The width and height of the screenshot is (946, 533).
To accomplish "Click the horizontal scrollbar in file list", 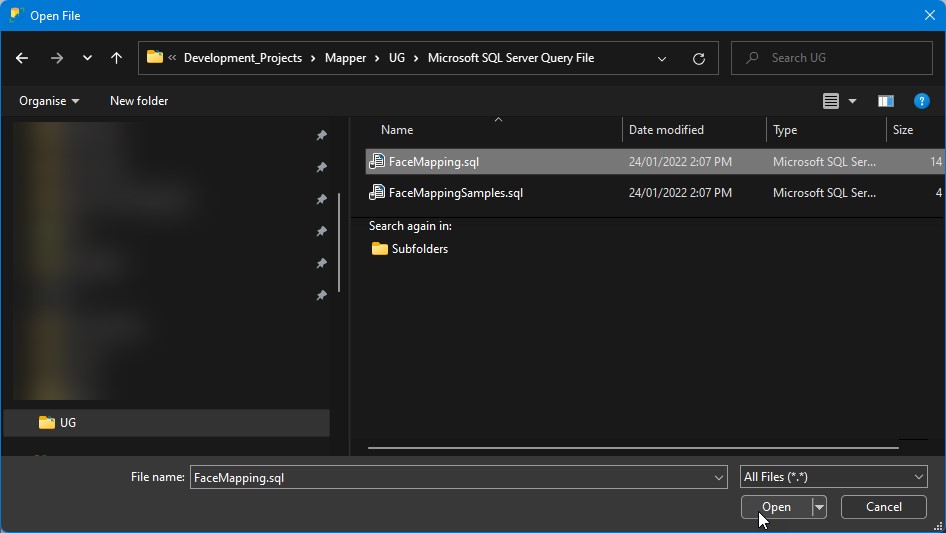I will click(632, 448).
